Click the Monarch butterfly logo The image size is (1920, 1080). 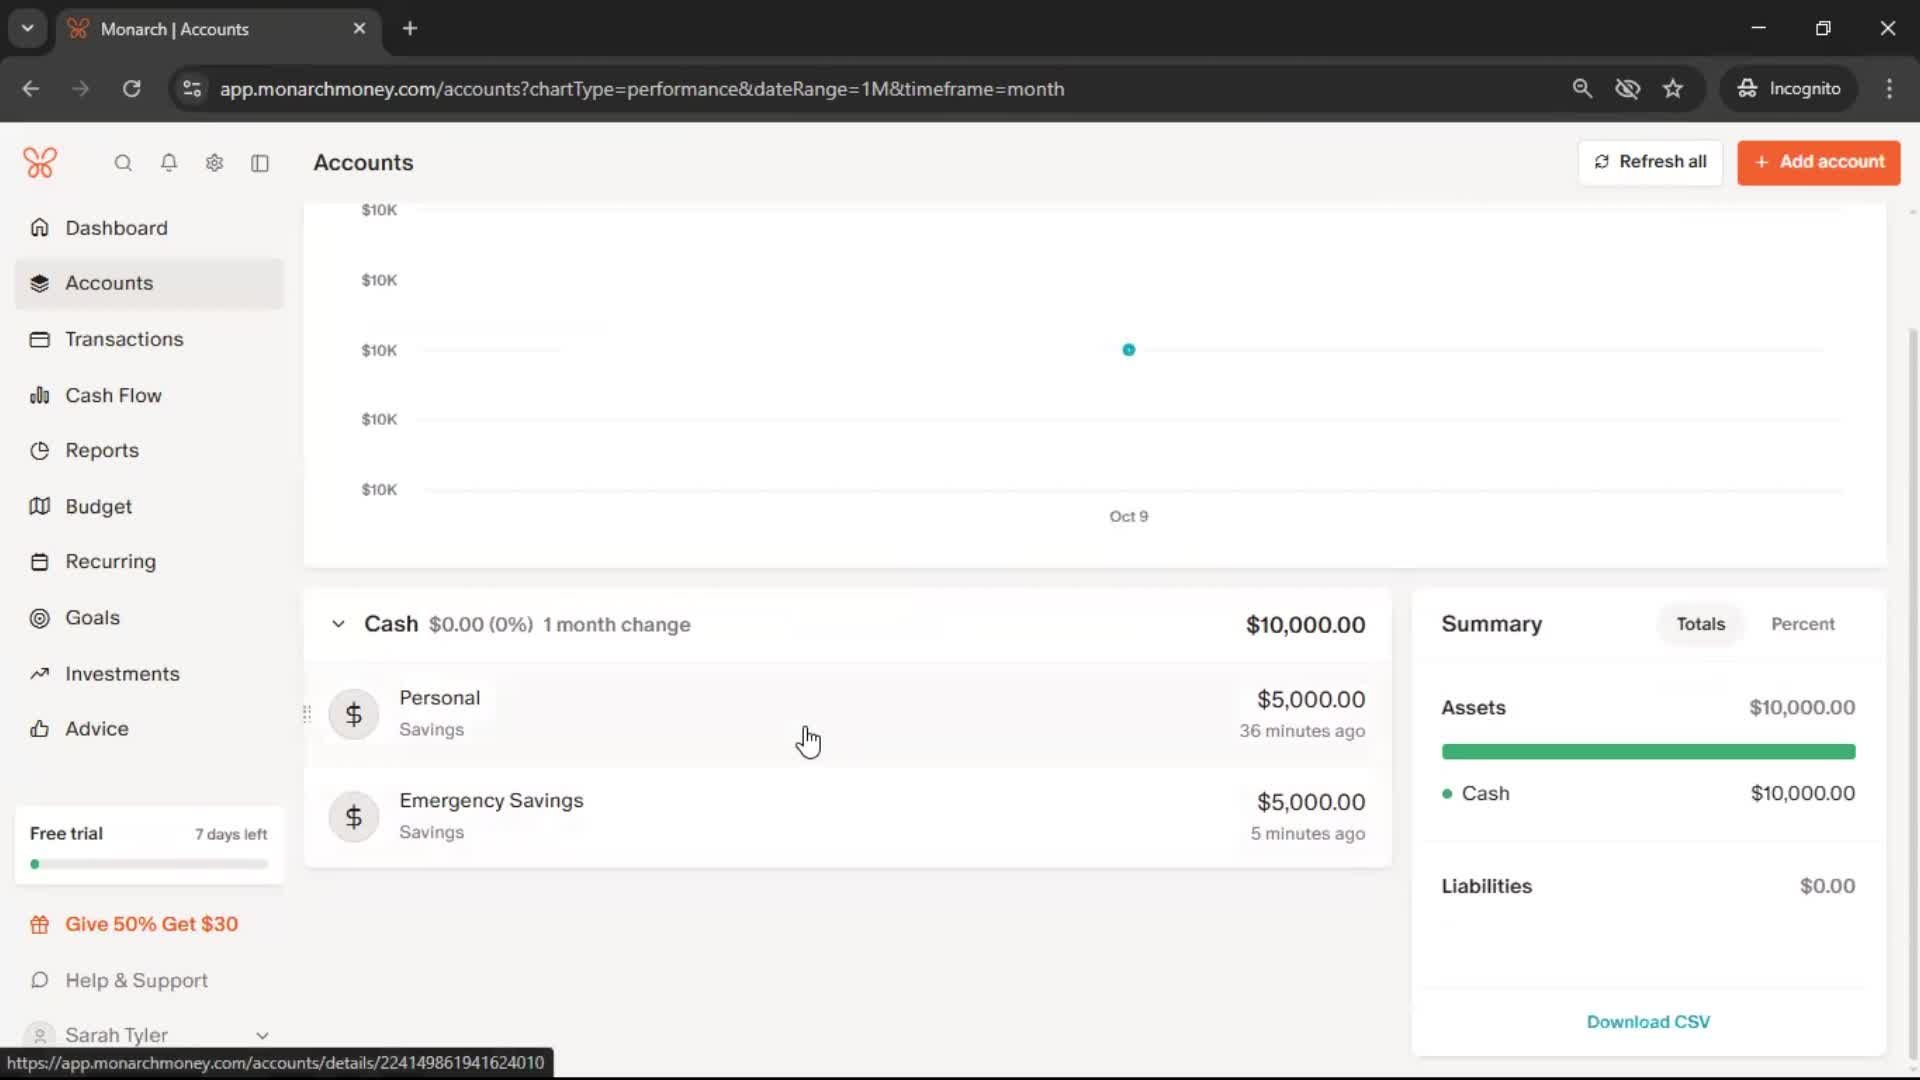(40, 162)
